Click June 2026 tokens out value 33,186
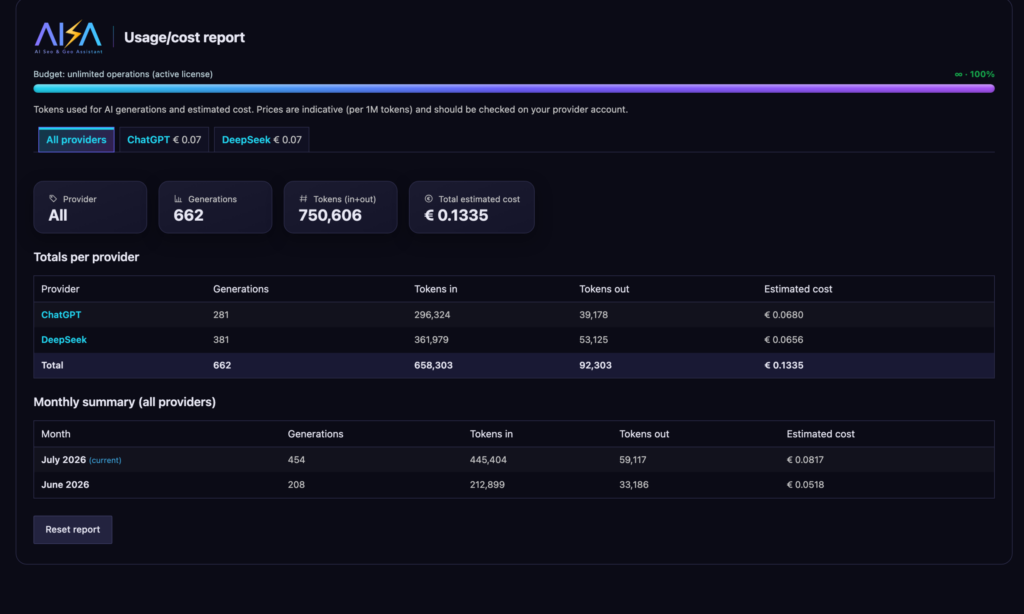Image resolution: width=1024 pixels, height=614 pixels. 634,485
